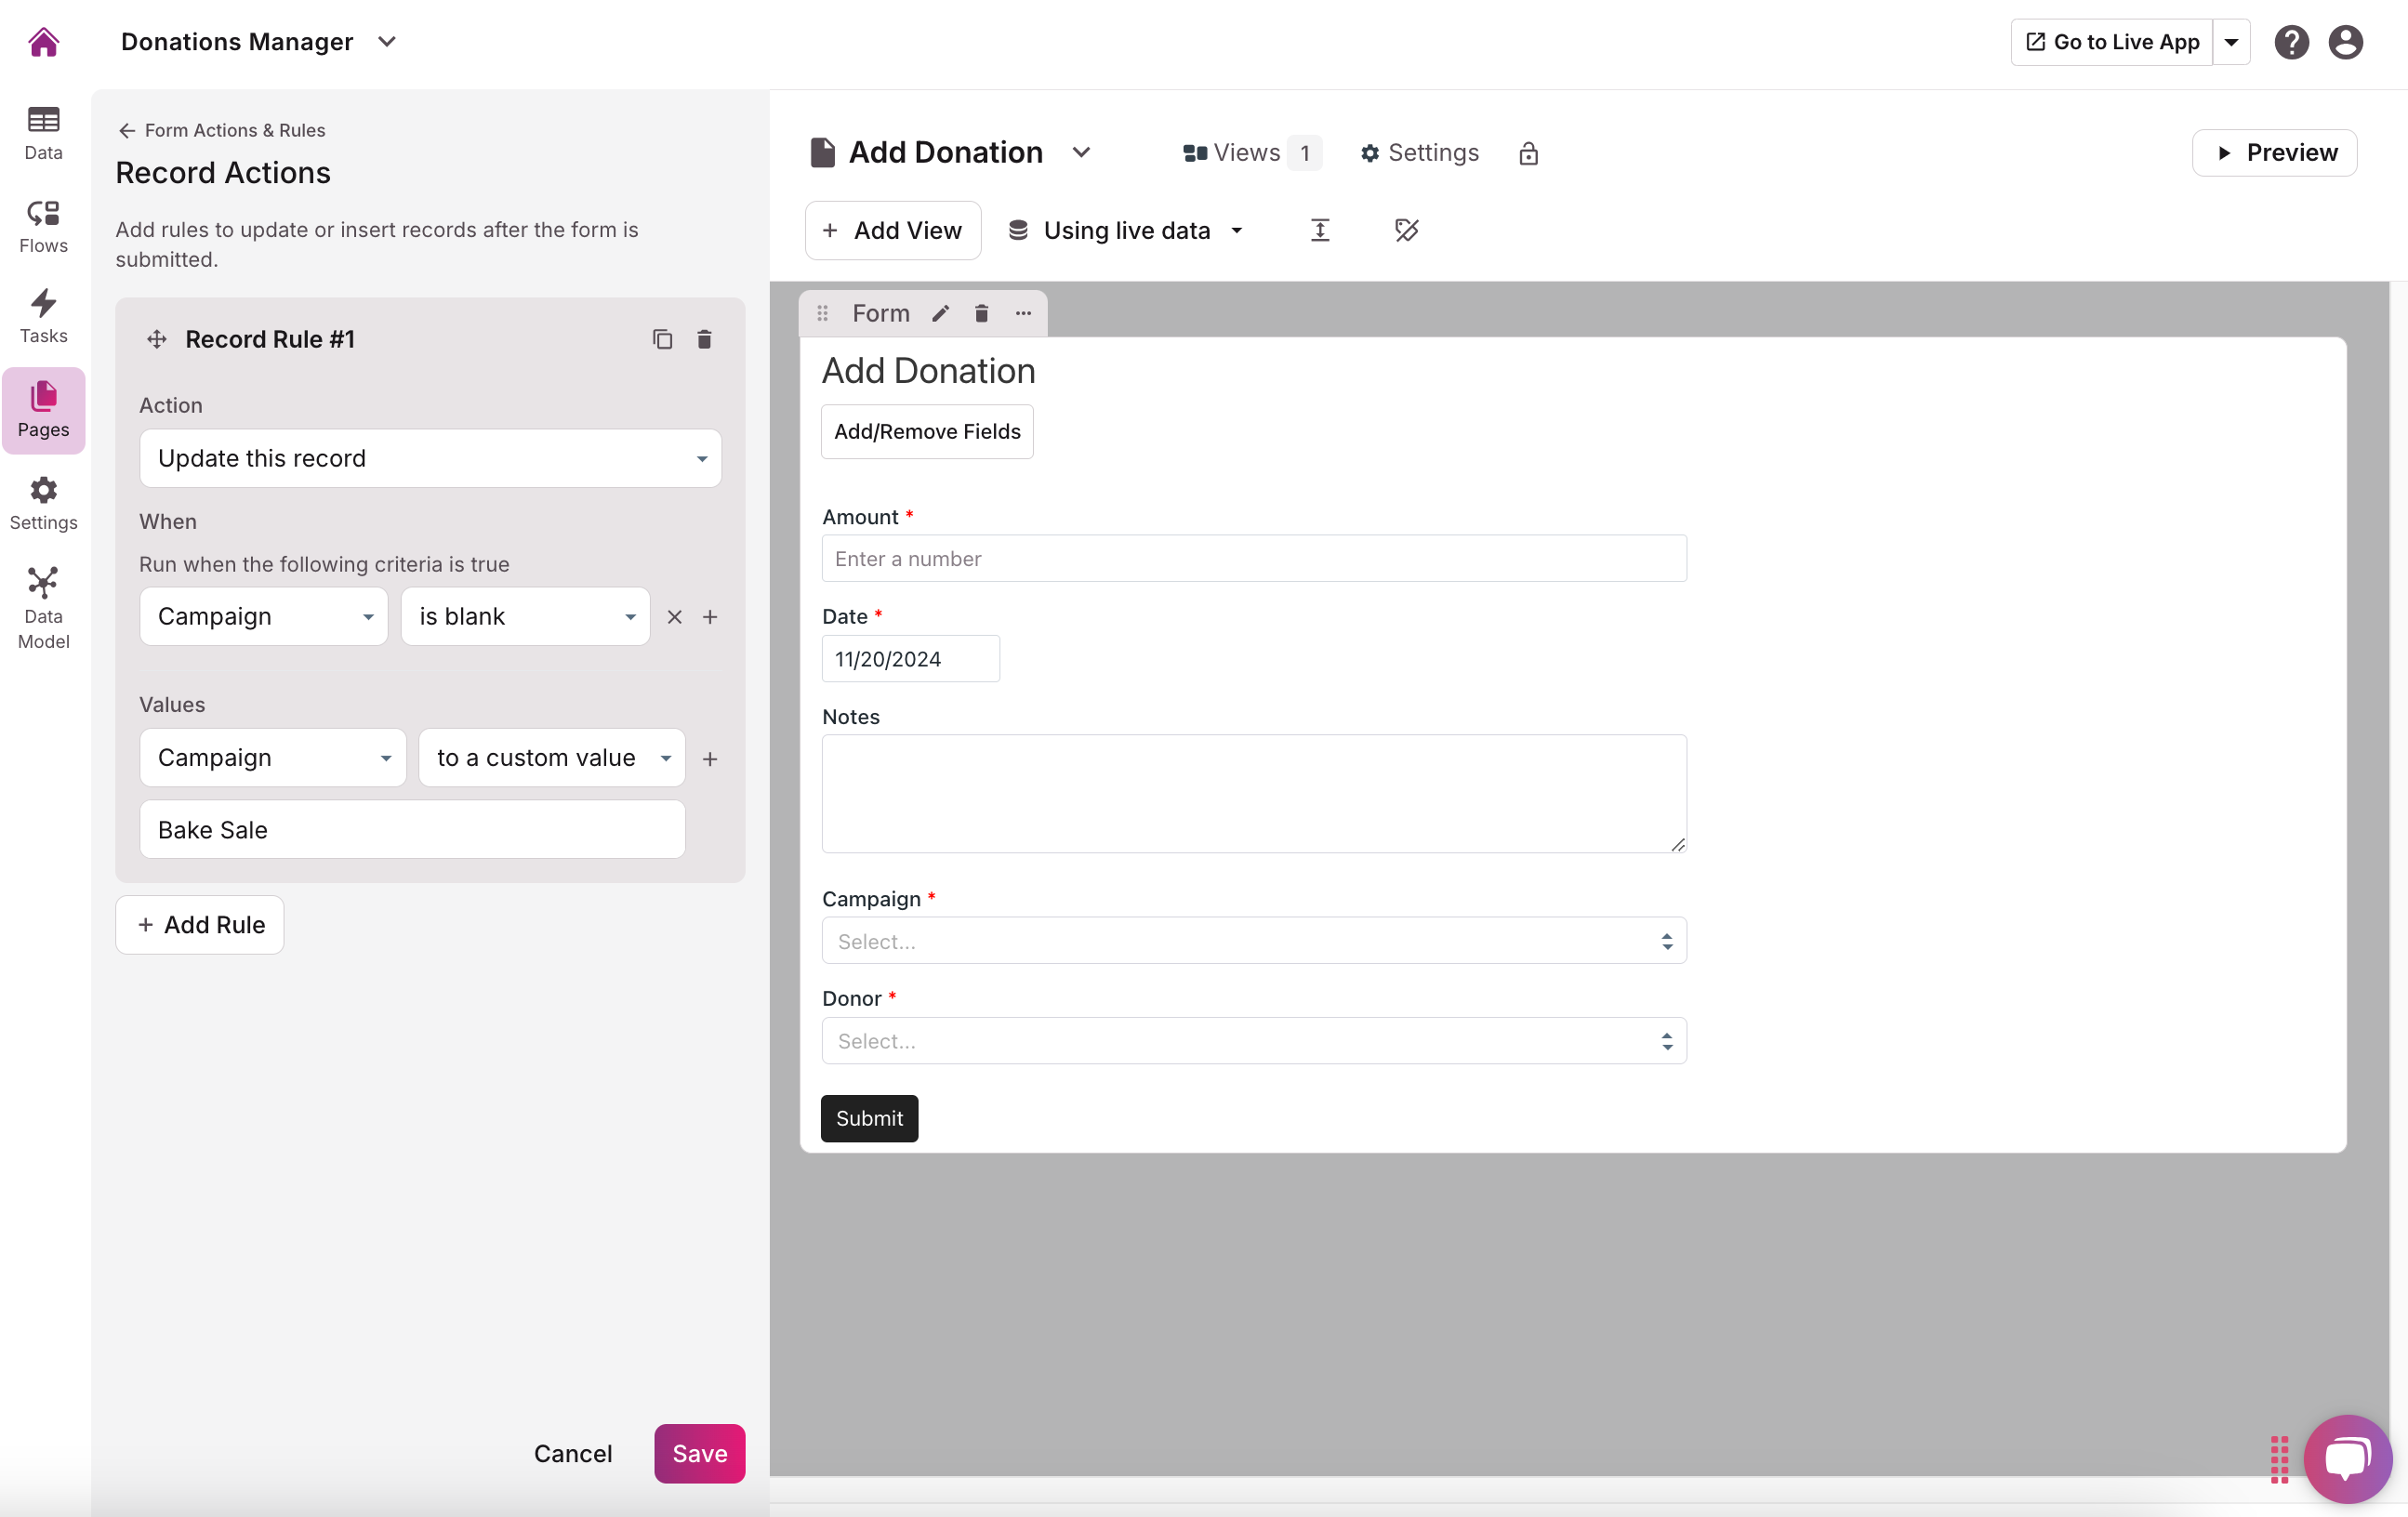Delete Record Rule #1 using trash icon
This screenshot has width=2408, height=1517.
tap(704, 339)
